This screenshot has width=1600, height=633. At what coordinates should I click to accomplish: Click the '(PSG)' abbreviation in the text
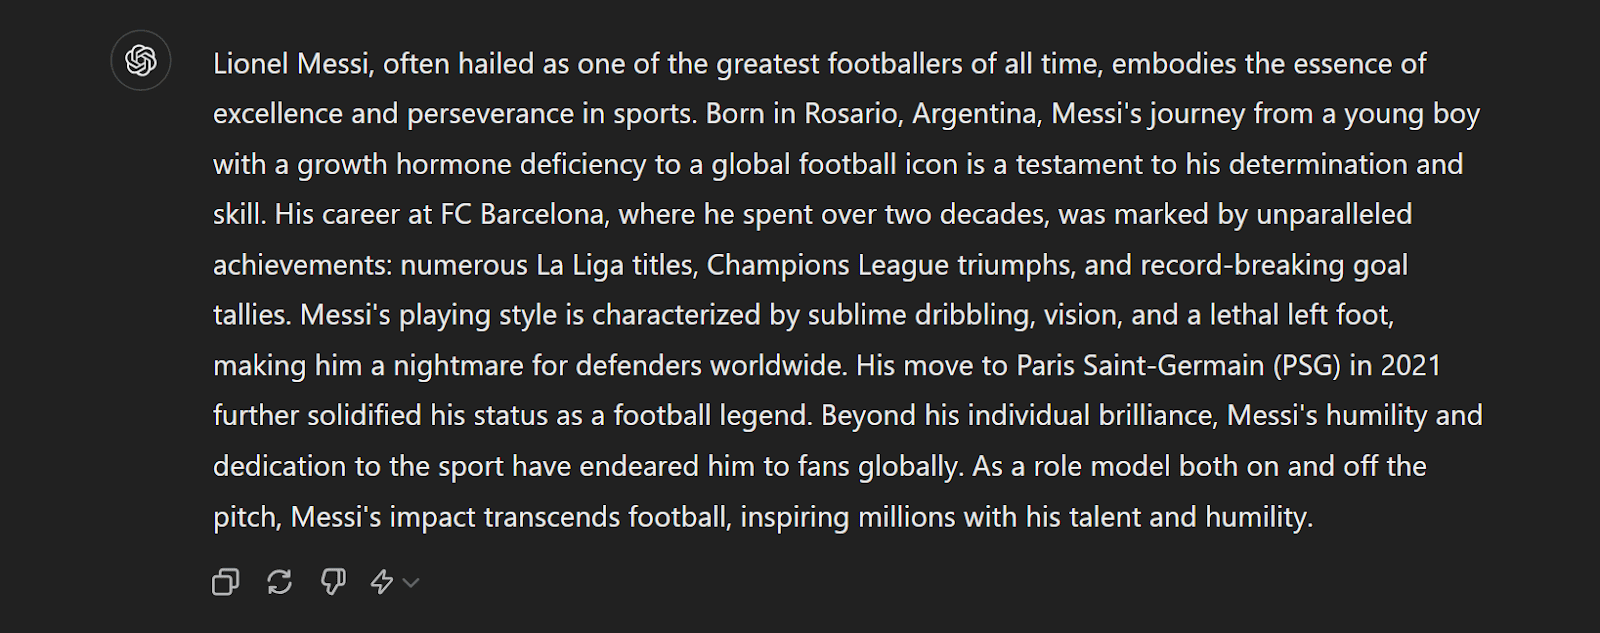[x=1307, y=366]
